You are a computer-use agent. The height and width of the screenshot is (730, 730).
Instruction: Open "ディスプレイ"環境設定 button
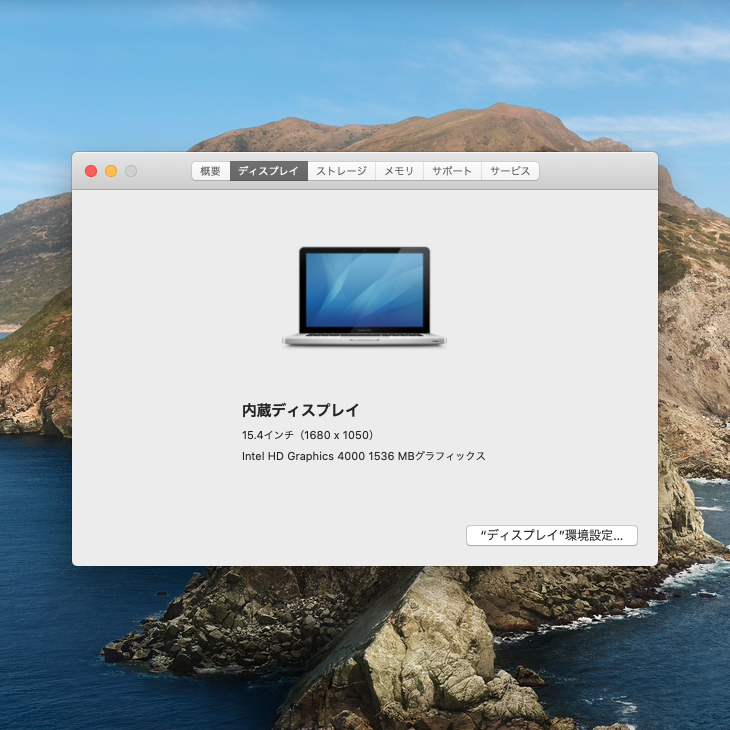(552, 535)
